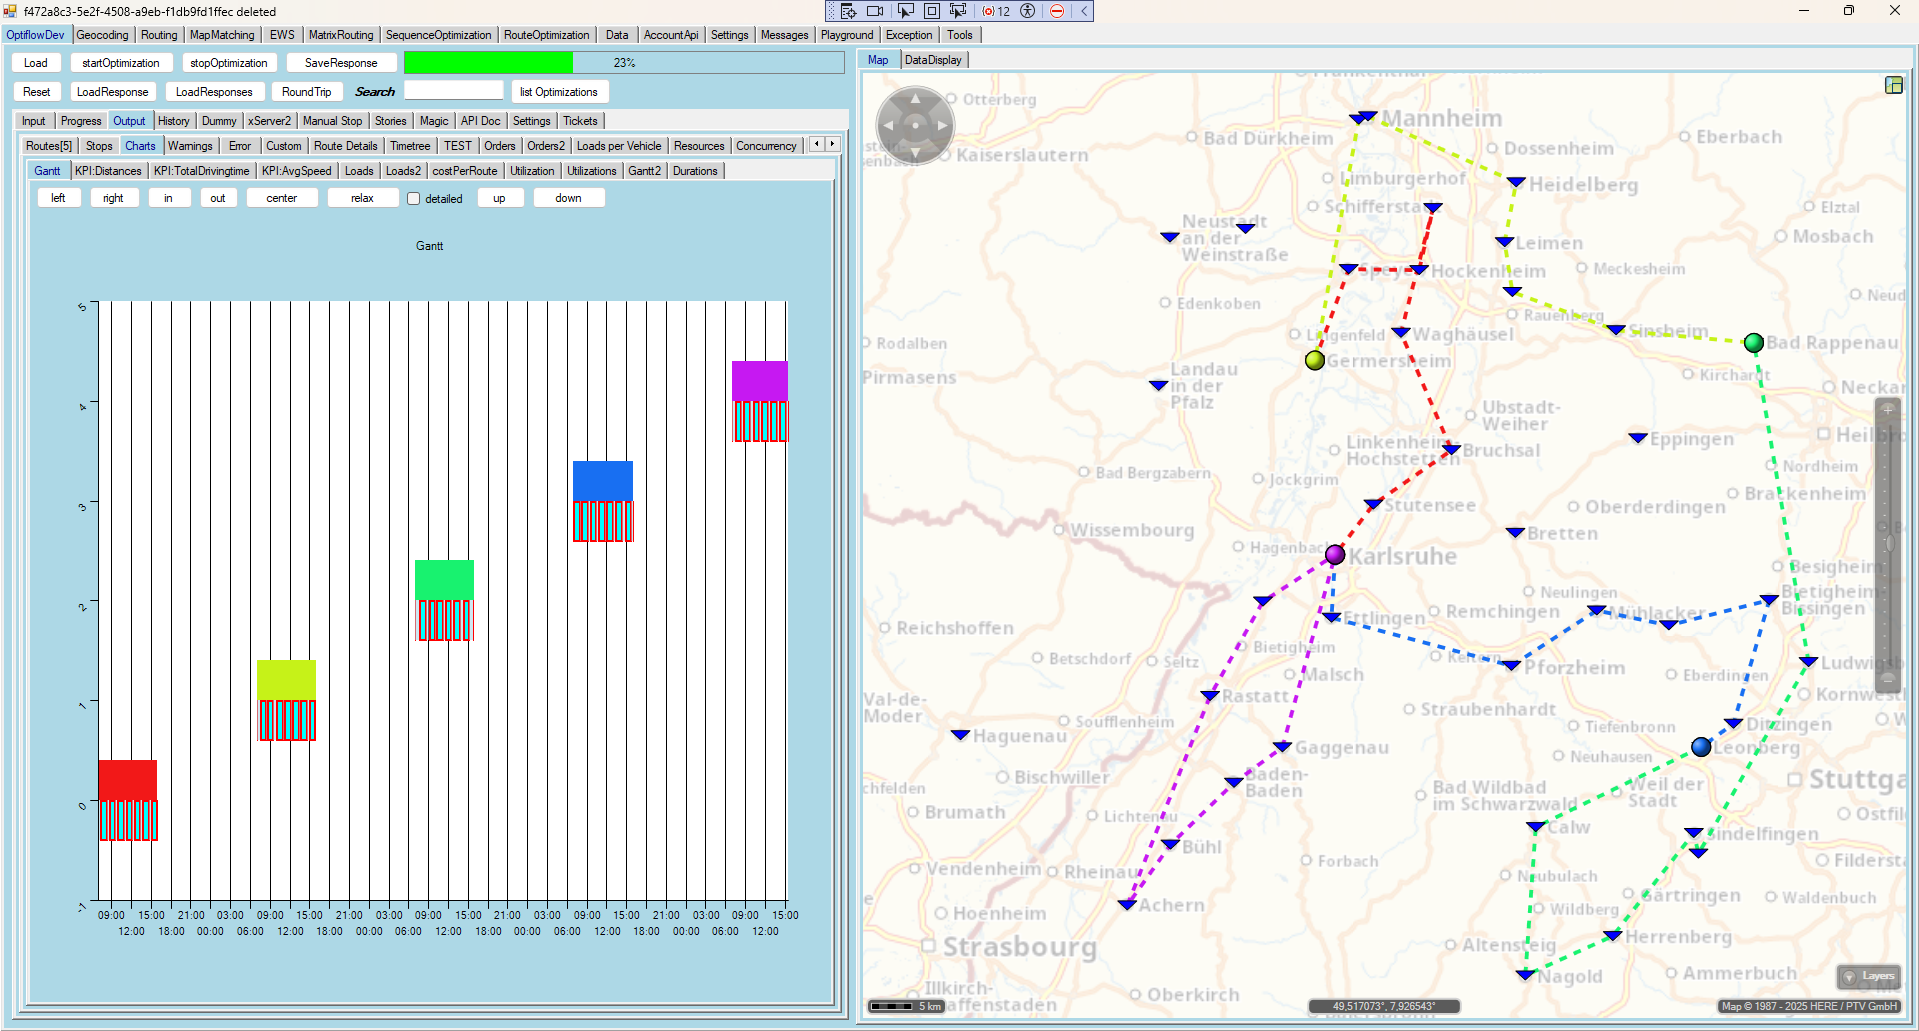Toggle the detailed checkbox
This screenshot has height=1031, width=1919.
414,198
